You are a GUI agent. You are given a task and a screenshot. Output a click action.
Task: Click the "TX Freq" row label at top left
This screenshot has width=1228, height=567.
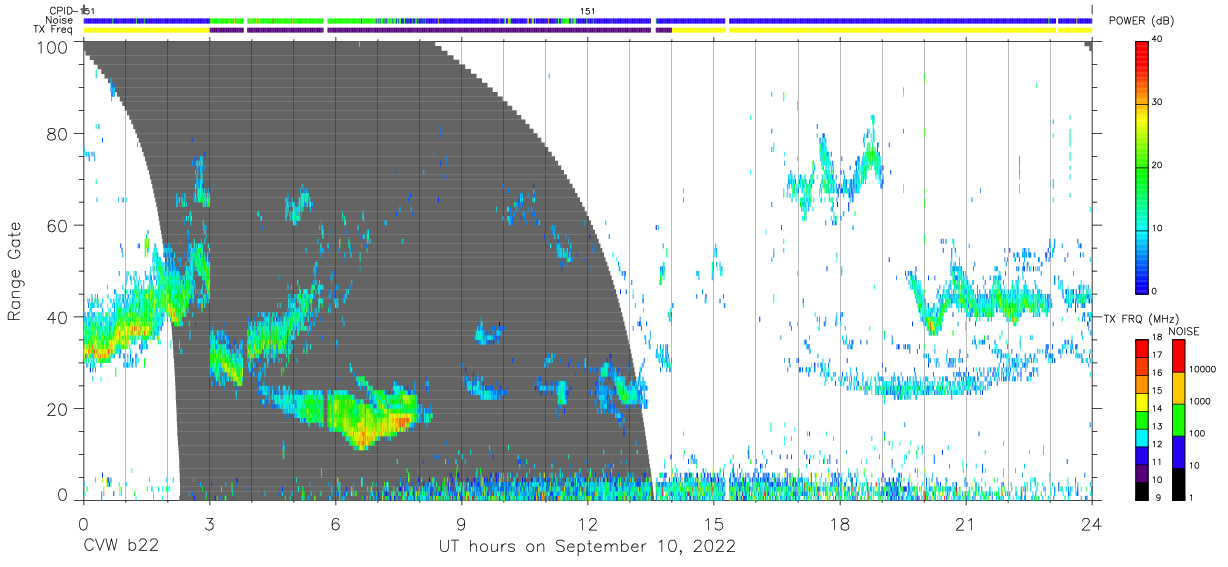[55, 30]
